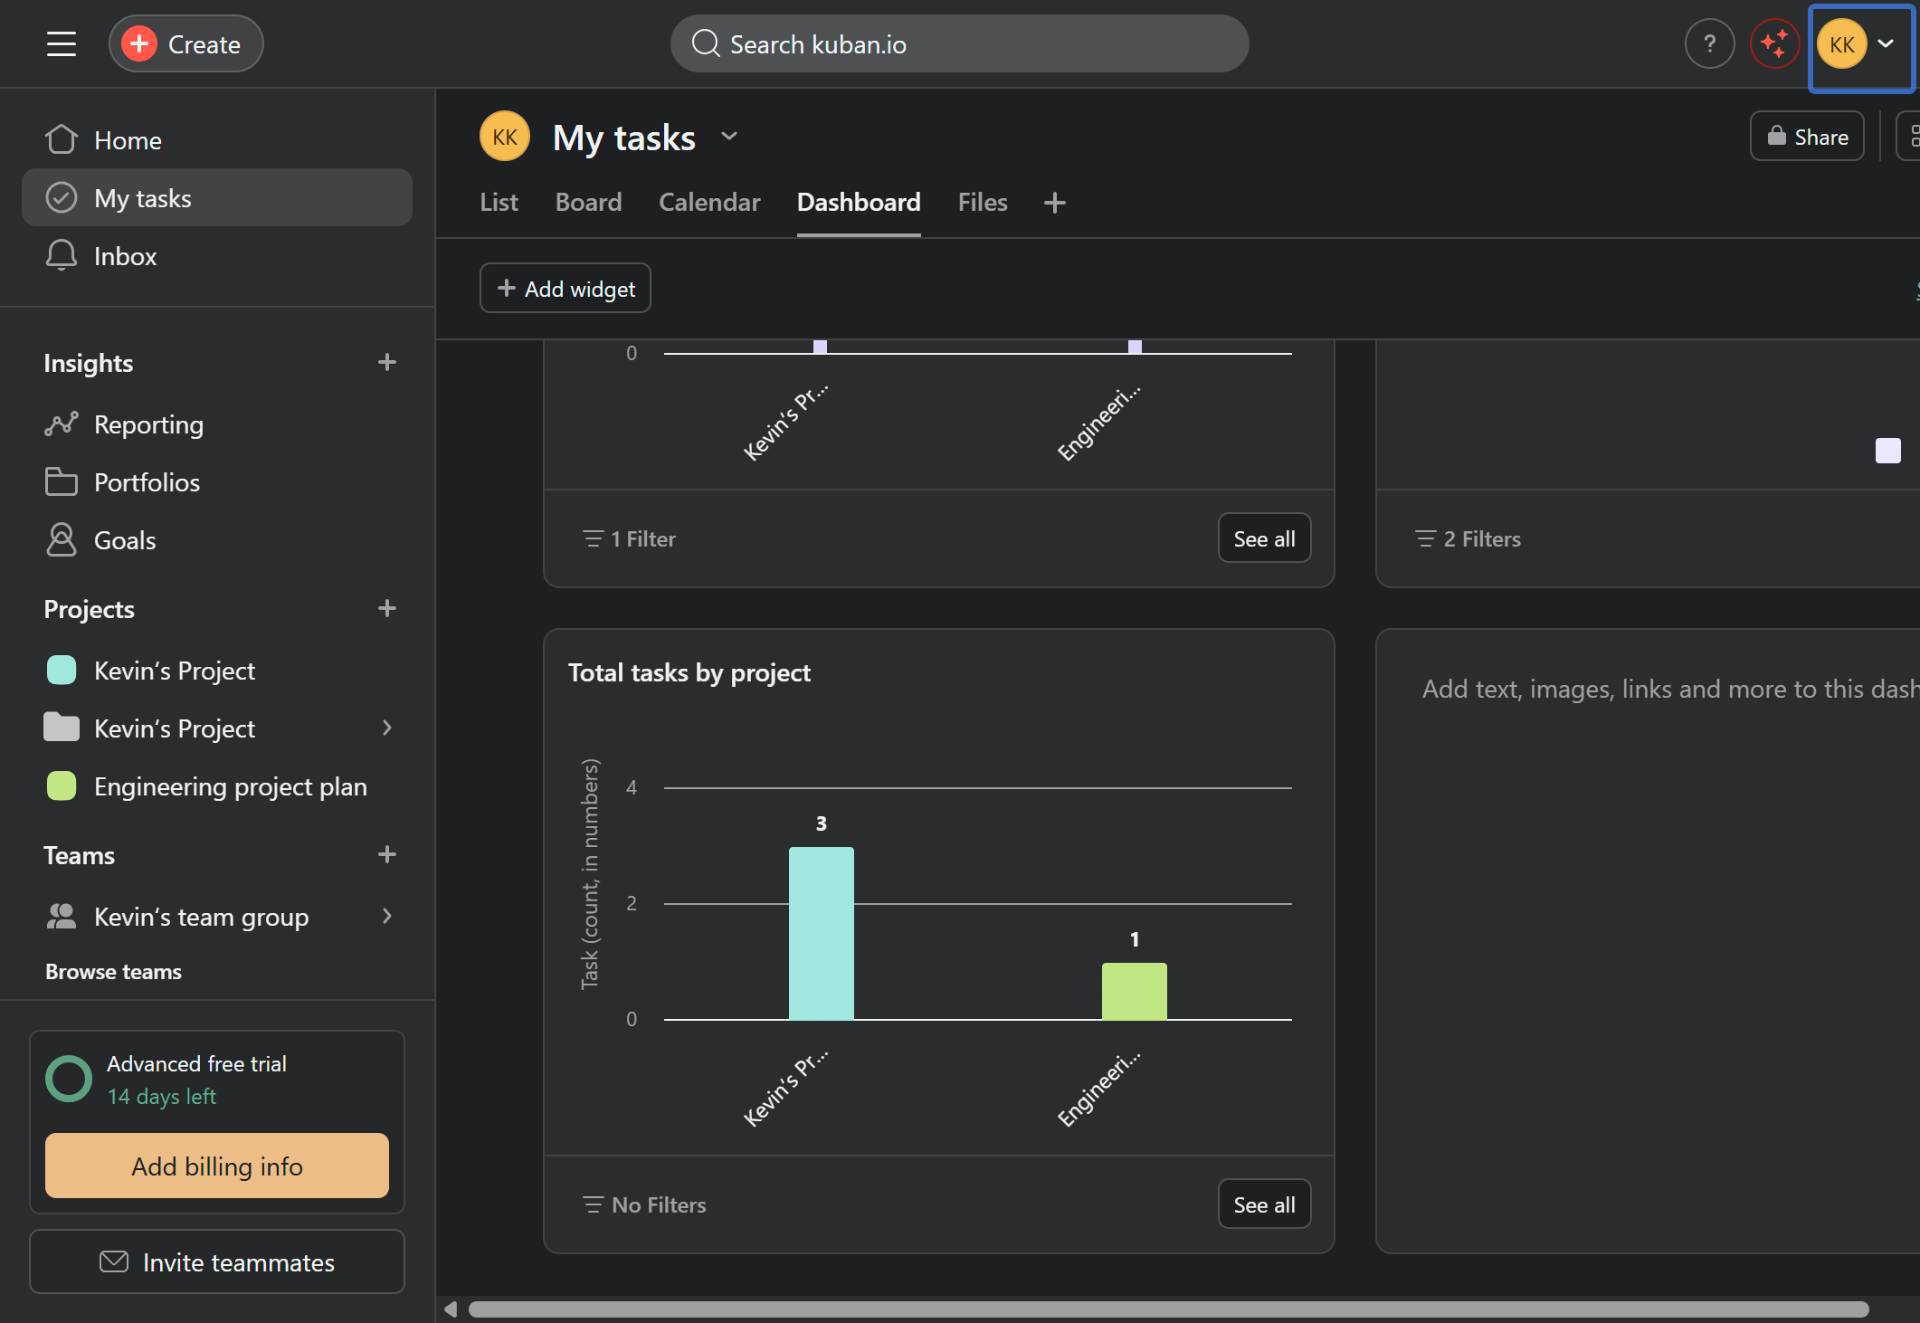This screenshot has height=1323, width=1920.
Task: Expand the Kevin's team group chevron
Action: click(387, 916)
